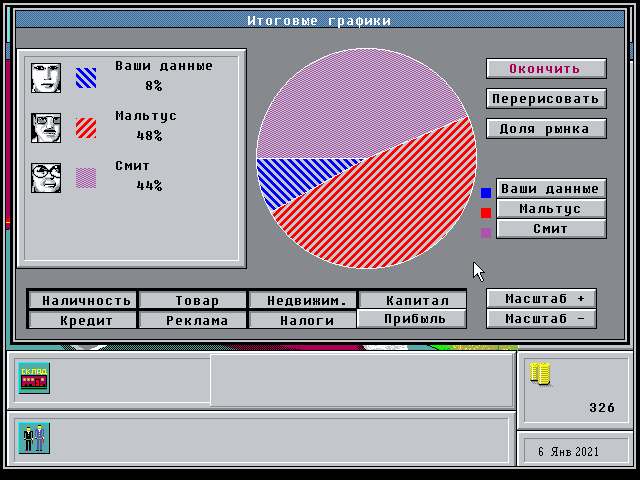Click the money amount 326
The height and width of the screenshot is (480, 640).
(602, 407)
